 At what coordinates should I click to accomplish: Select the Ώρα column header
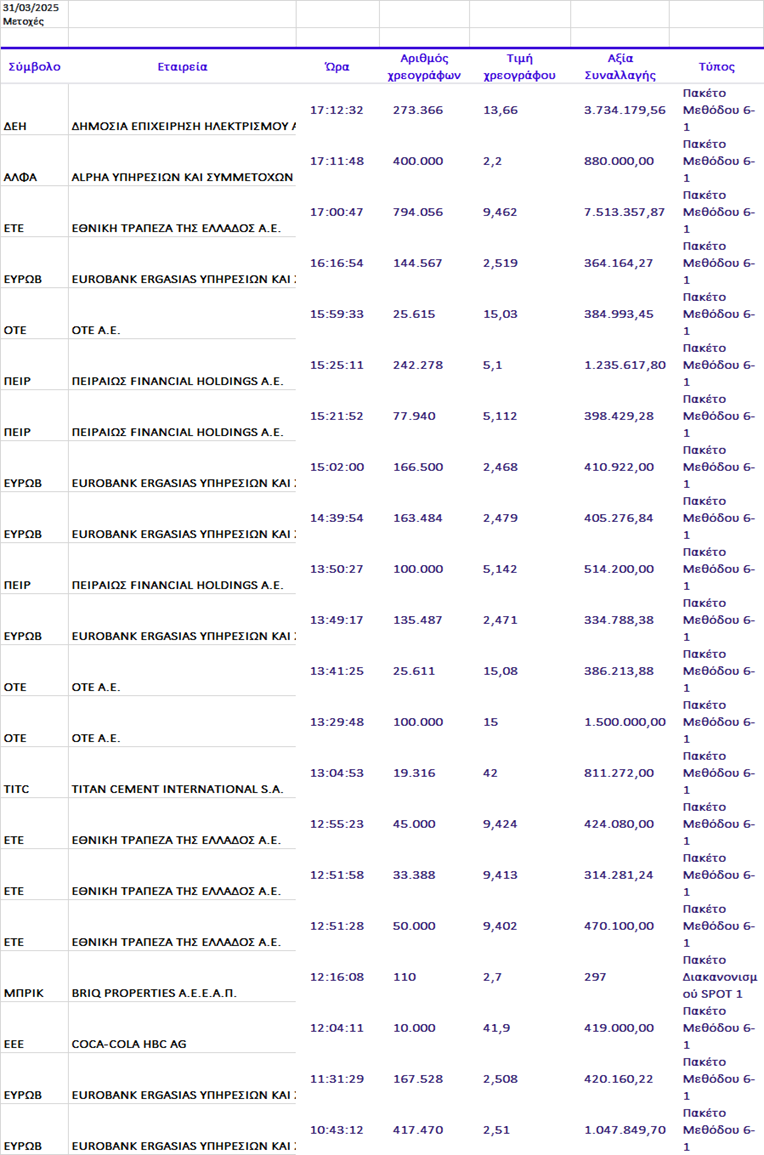click(337, 66)
